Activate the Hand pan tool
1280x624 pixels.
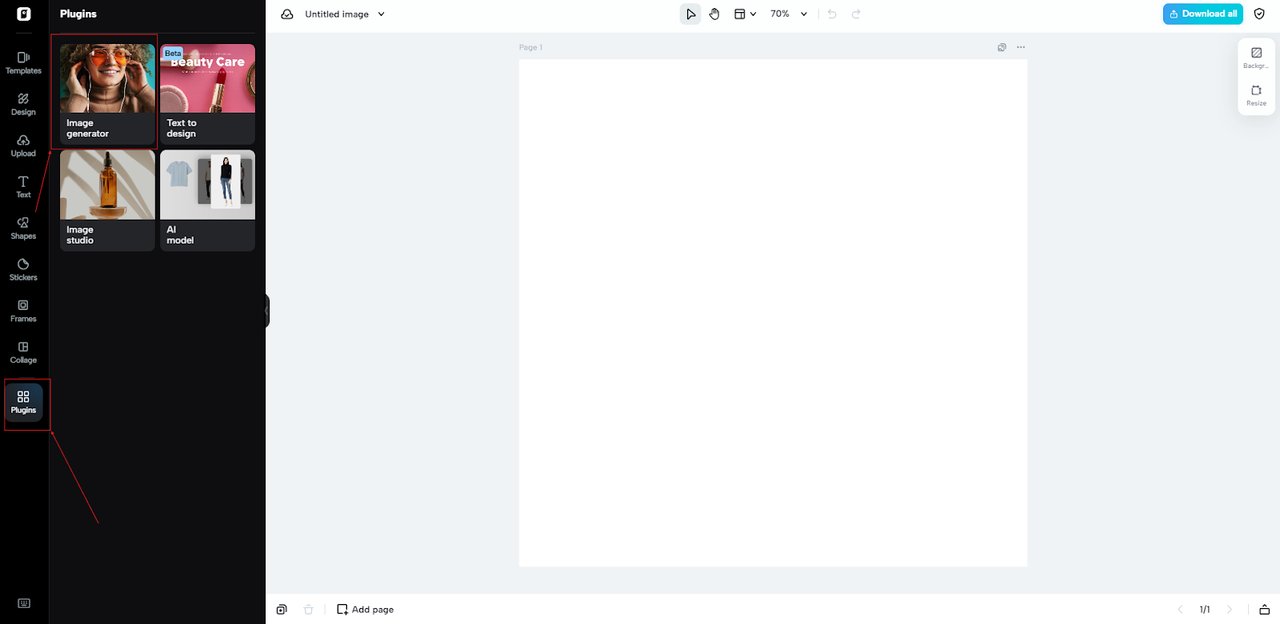[x=714, y=13]
